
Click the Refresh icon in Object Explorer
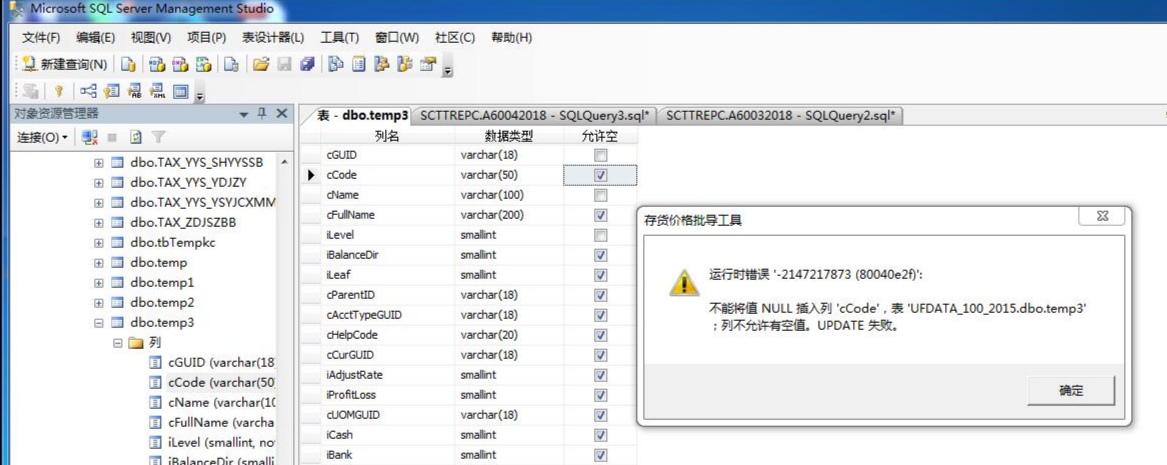pyautogui.click(x=135, y=138)
